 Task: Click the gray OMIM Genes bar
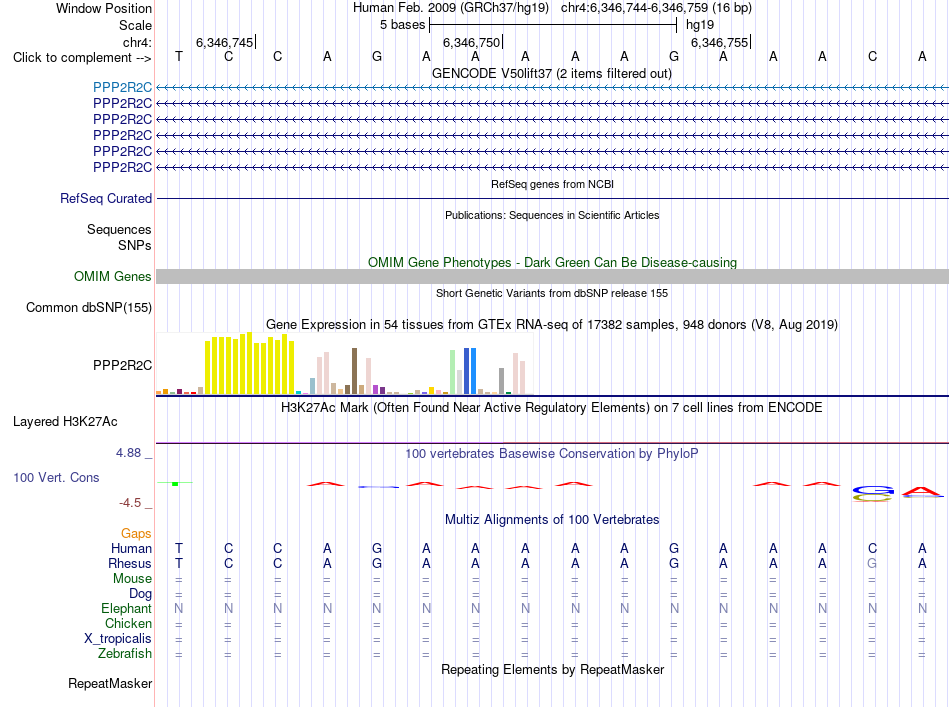552,276
